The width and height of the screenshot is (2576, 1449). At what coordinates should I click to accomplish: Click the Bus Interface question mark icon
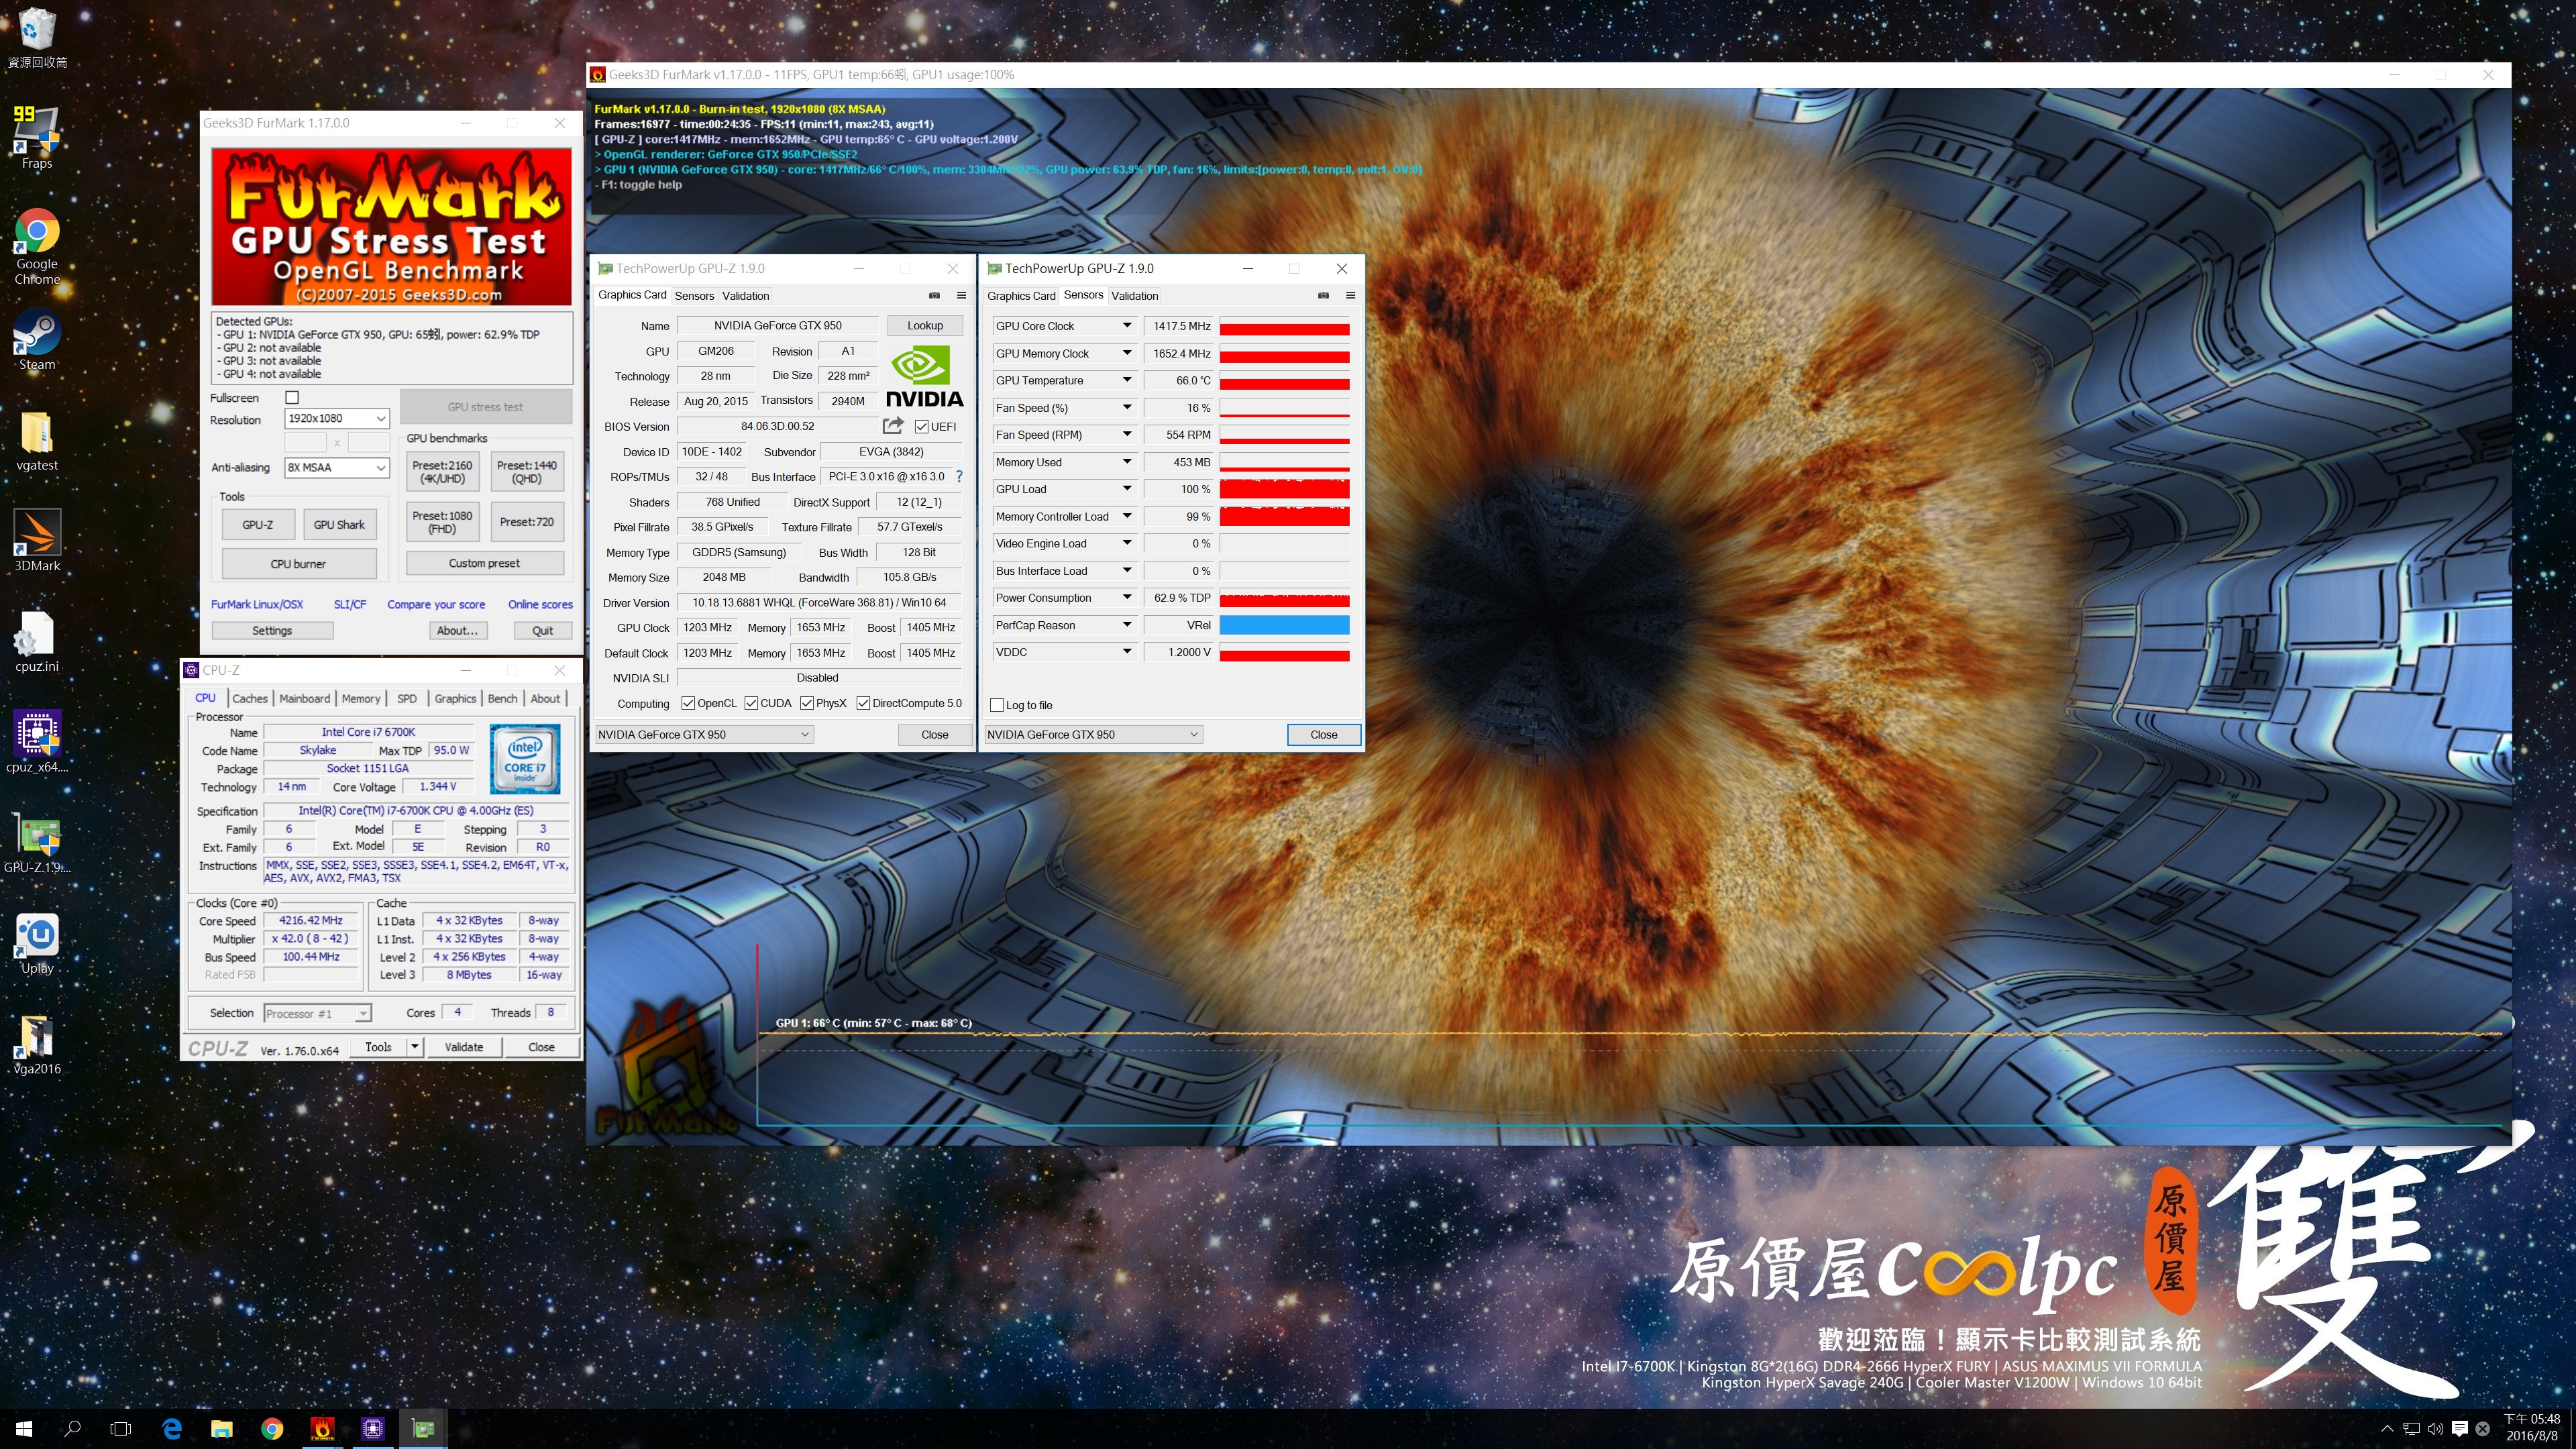[x=959, y=477]
